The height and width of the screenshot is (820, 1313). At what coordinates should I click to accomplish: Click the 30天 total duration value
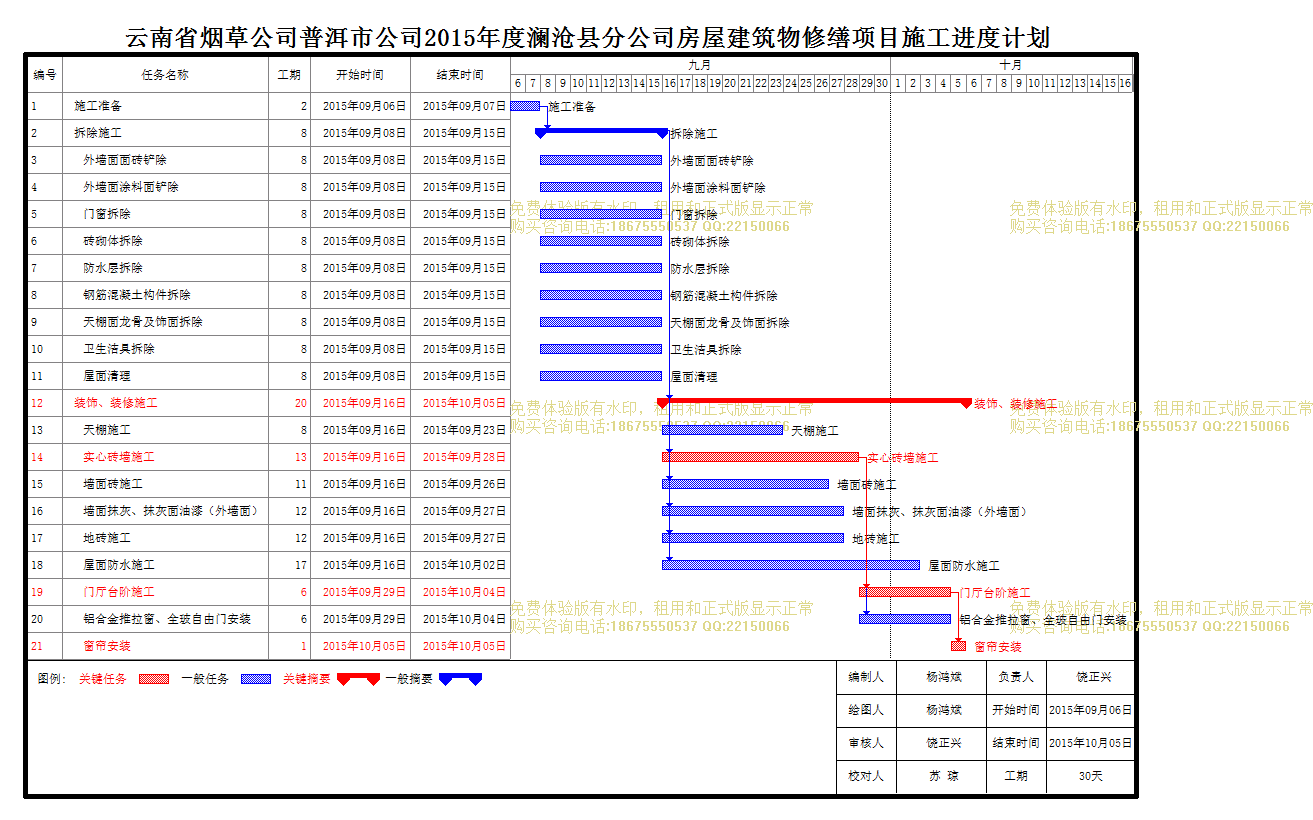click(x=1090, y=776)
